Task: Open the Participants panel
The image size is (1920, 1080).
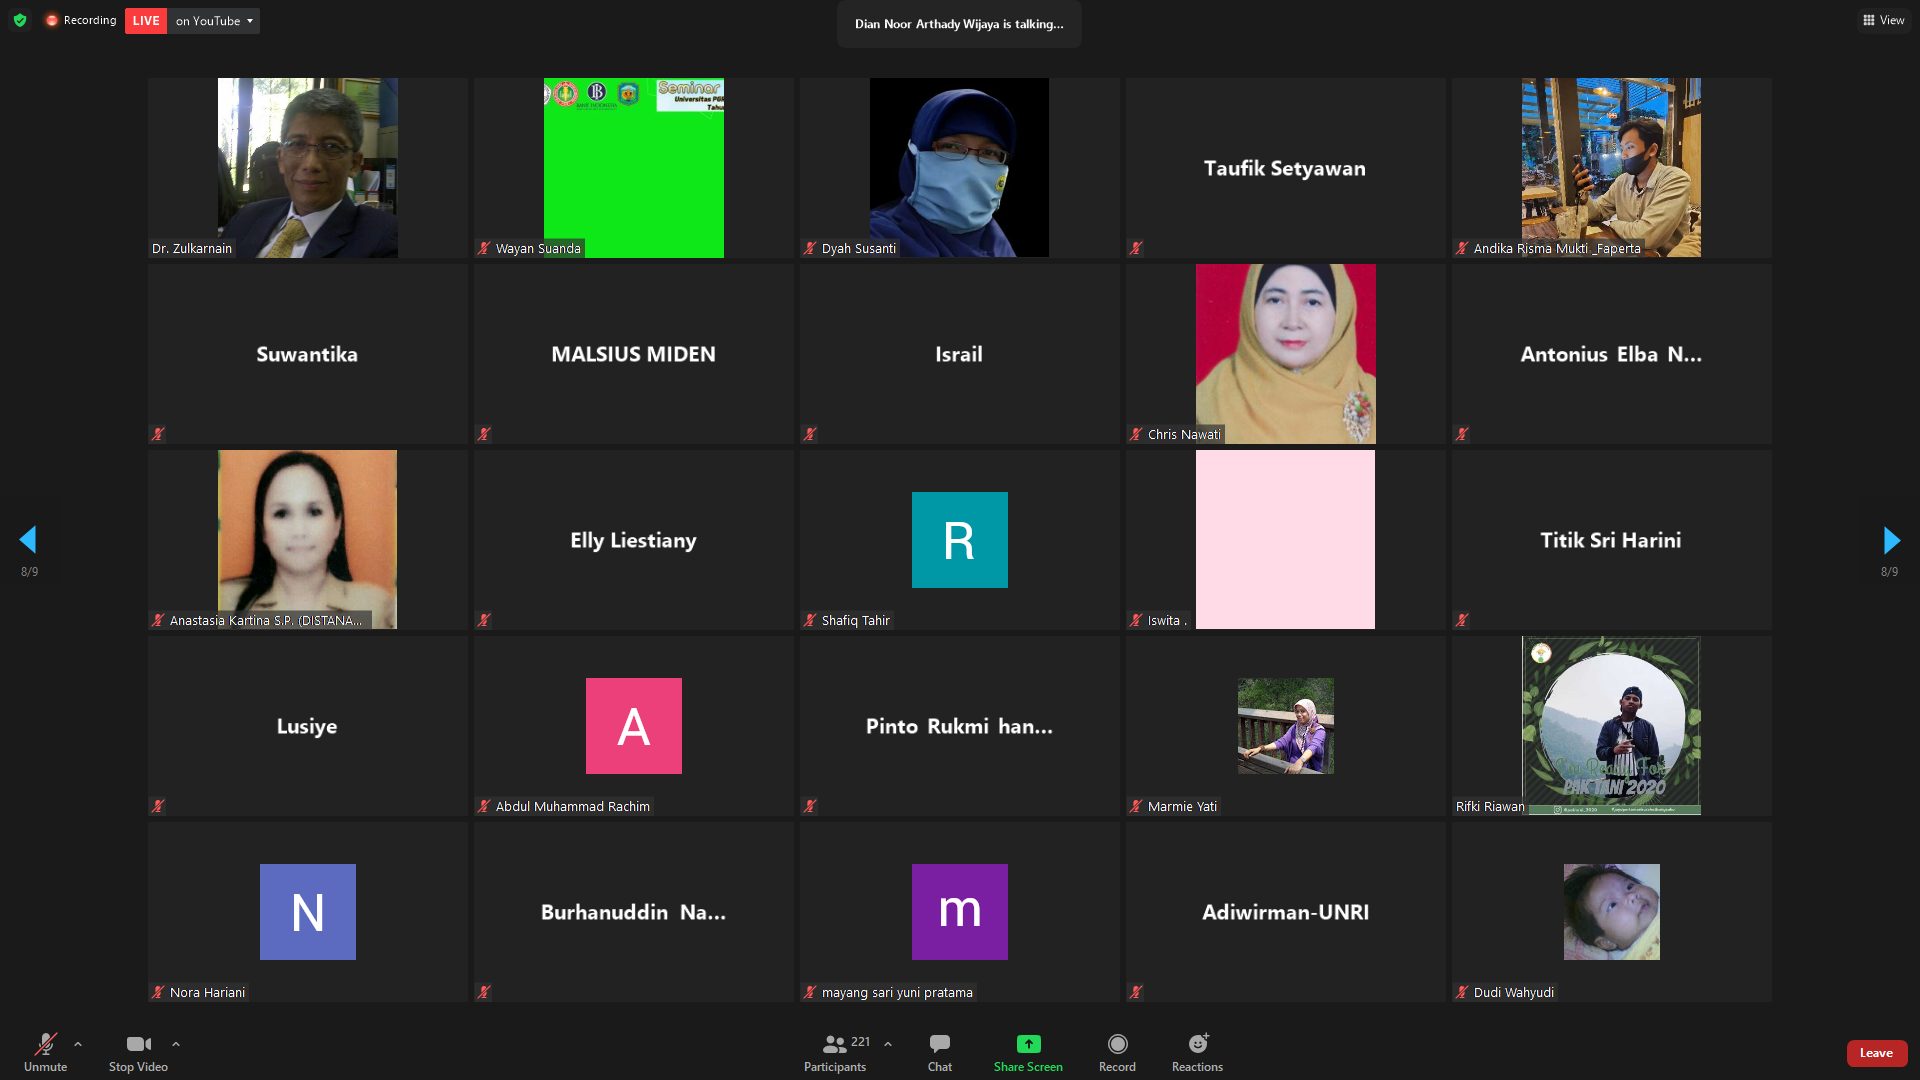Action: (836, 1053)
